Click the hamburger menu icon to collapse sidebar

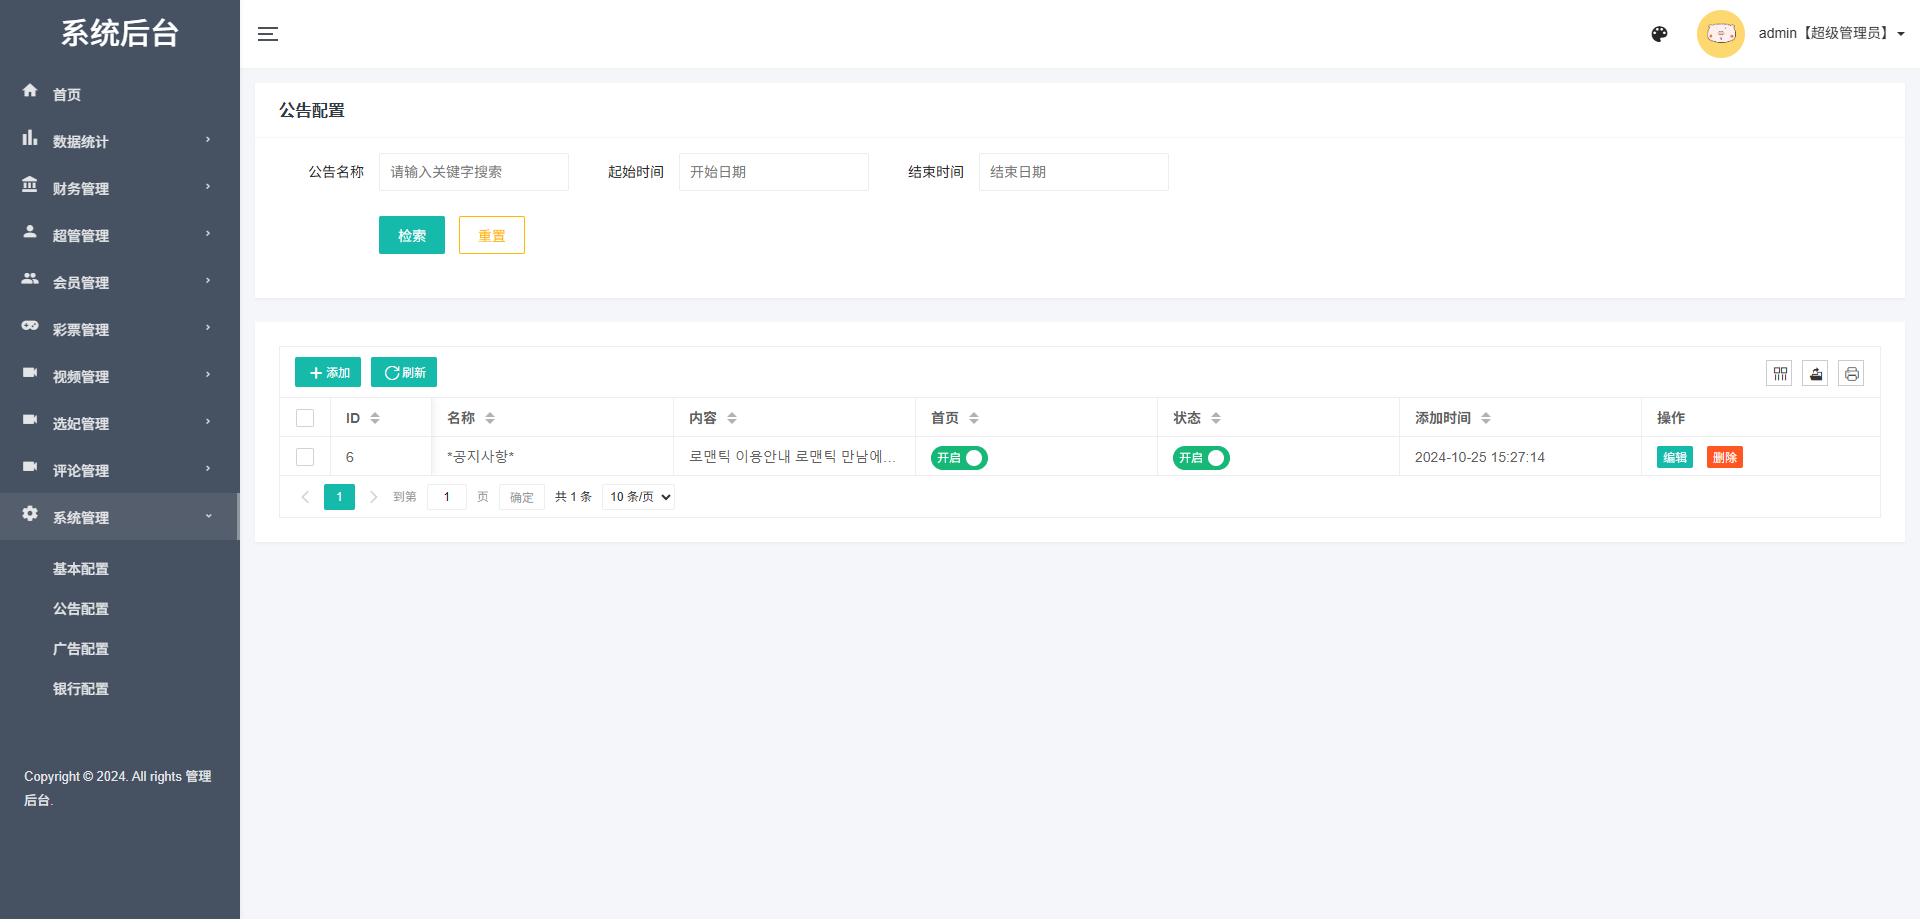(x=268, y=33)
